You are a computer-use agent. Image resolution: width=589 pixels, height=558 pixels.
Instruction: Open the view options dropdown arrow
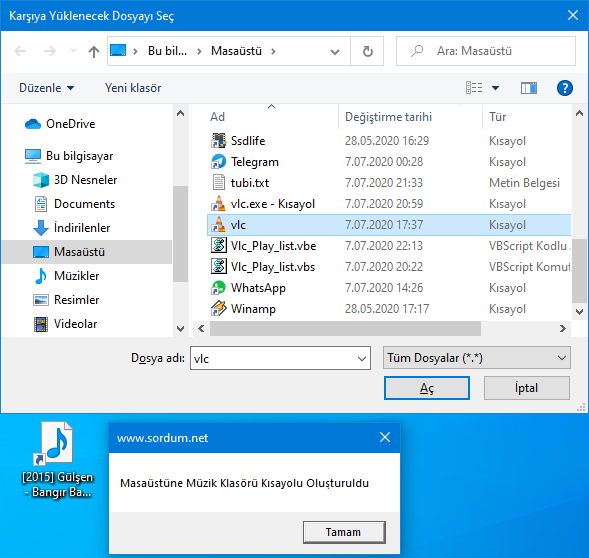[x=495, y=88]
